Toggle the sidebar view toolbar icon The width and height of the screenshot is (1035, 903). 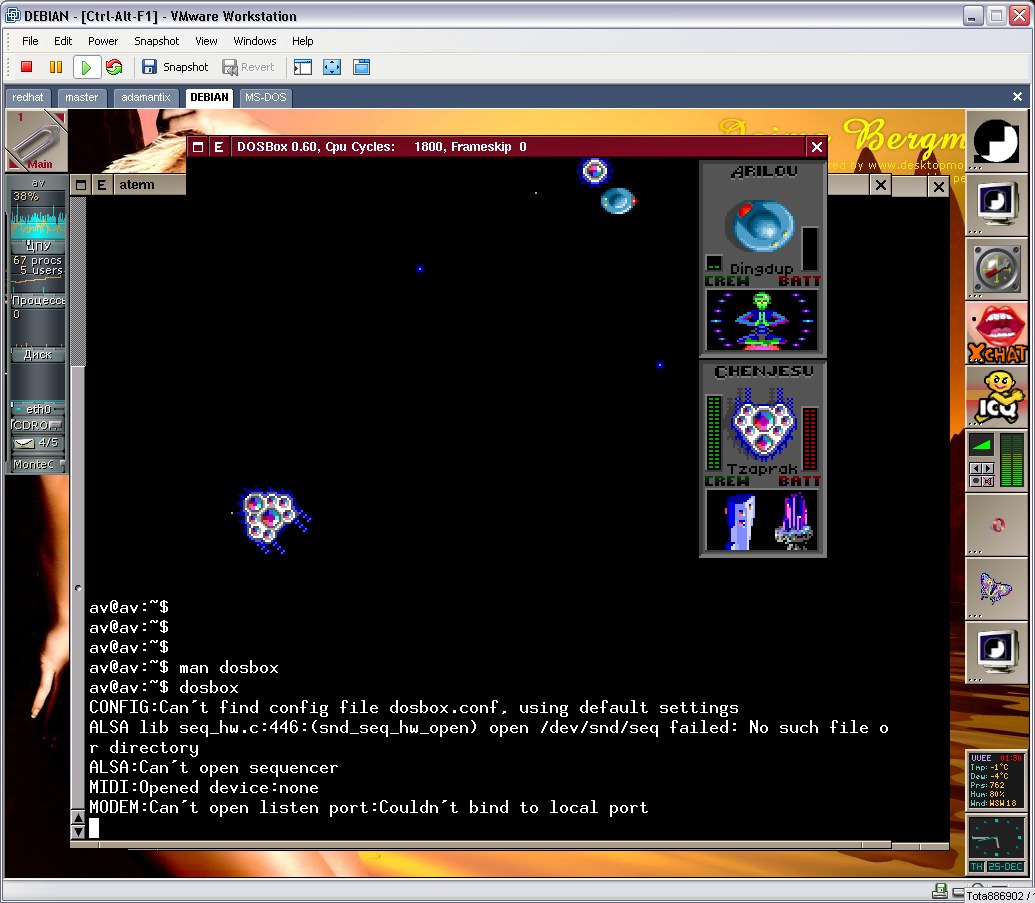pyautogui.click(x=303, y=67)
